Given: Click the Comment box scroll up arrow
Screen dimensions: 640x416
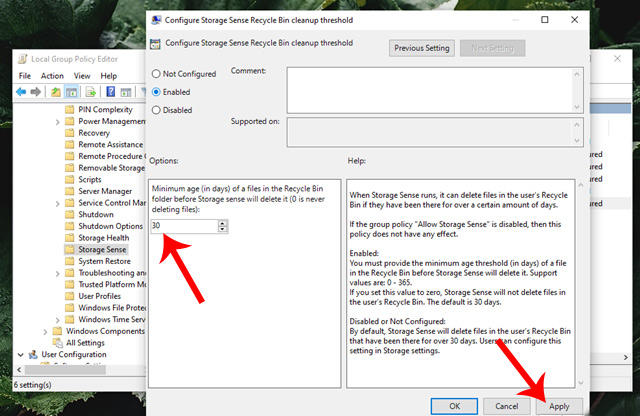Looking at the screenshot, I should tap(577, 74).
